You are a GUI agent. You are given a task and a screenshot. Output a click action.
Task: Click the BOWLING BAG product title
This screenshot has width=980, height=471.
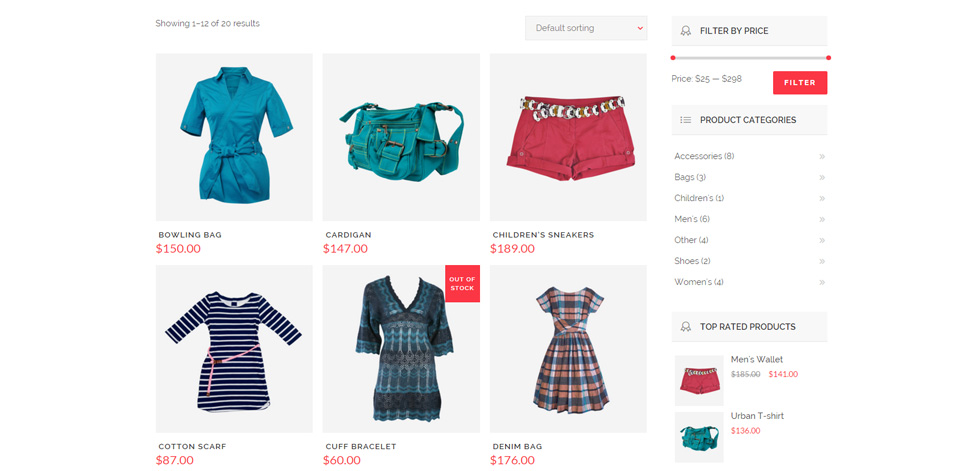point(190,235)
